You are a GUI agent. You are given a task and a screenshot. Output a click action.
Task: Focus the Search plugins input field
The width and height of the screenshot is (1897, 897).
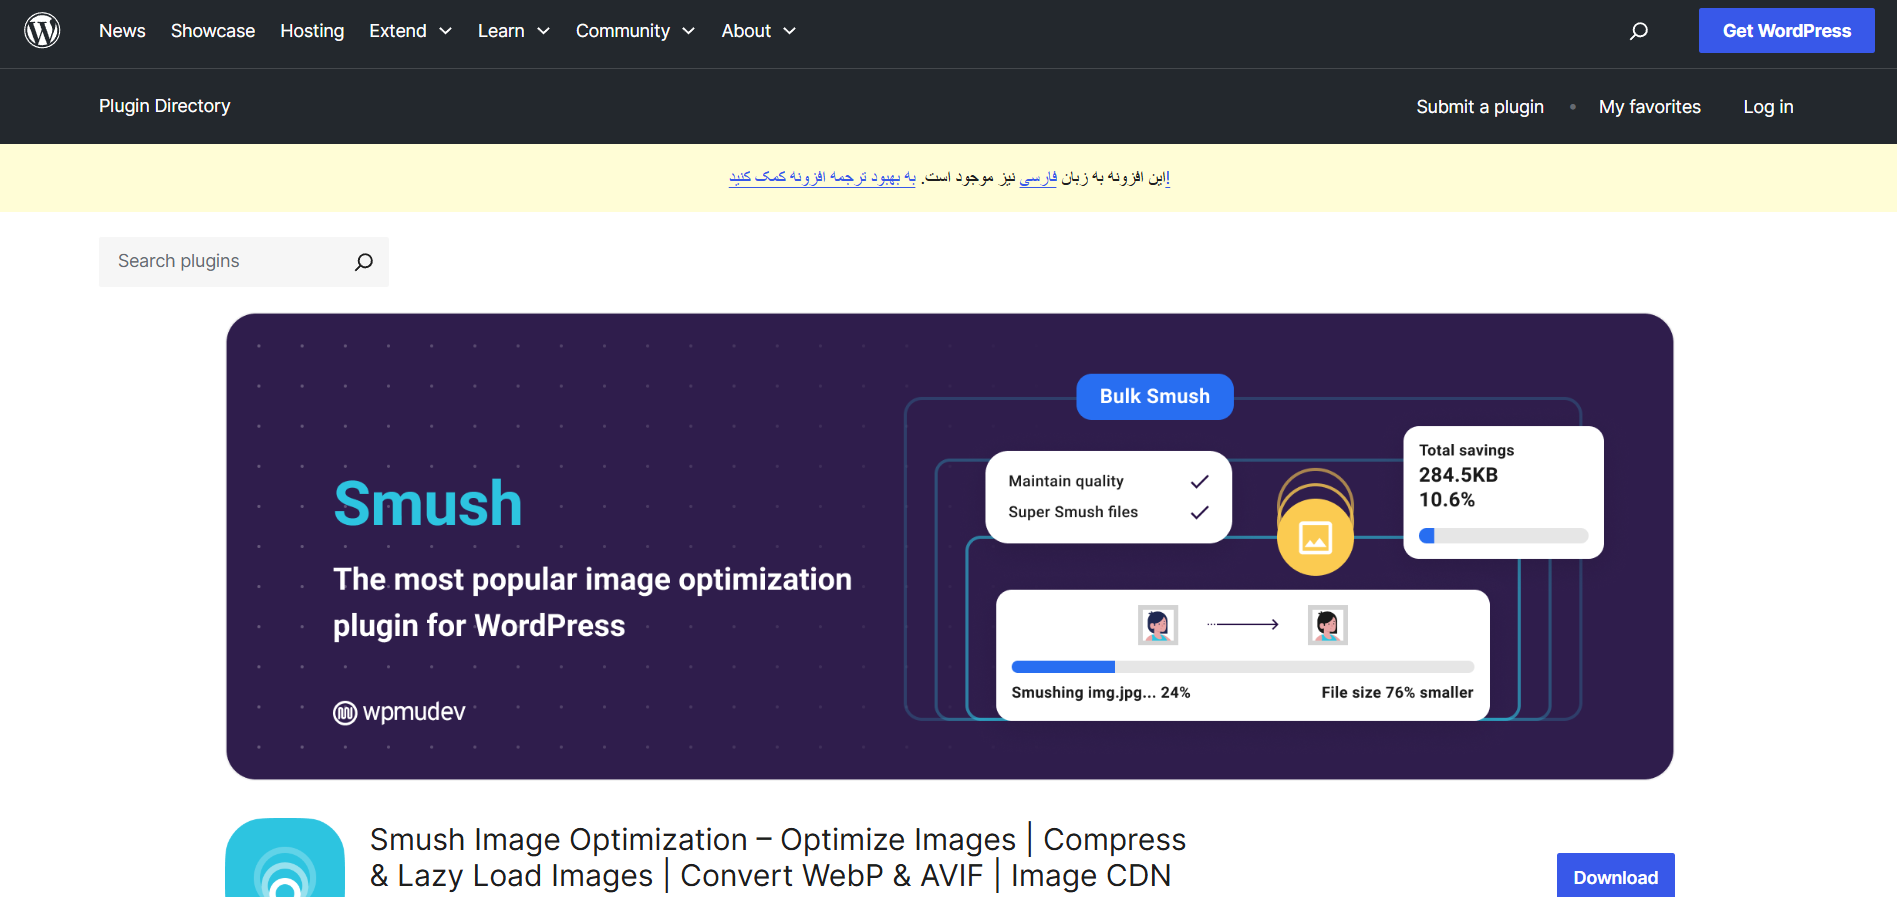tap(225, 262)
